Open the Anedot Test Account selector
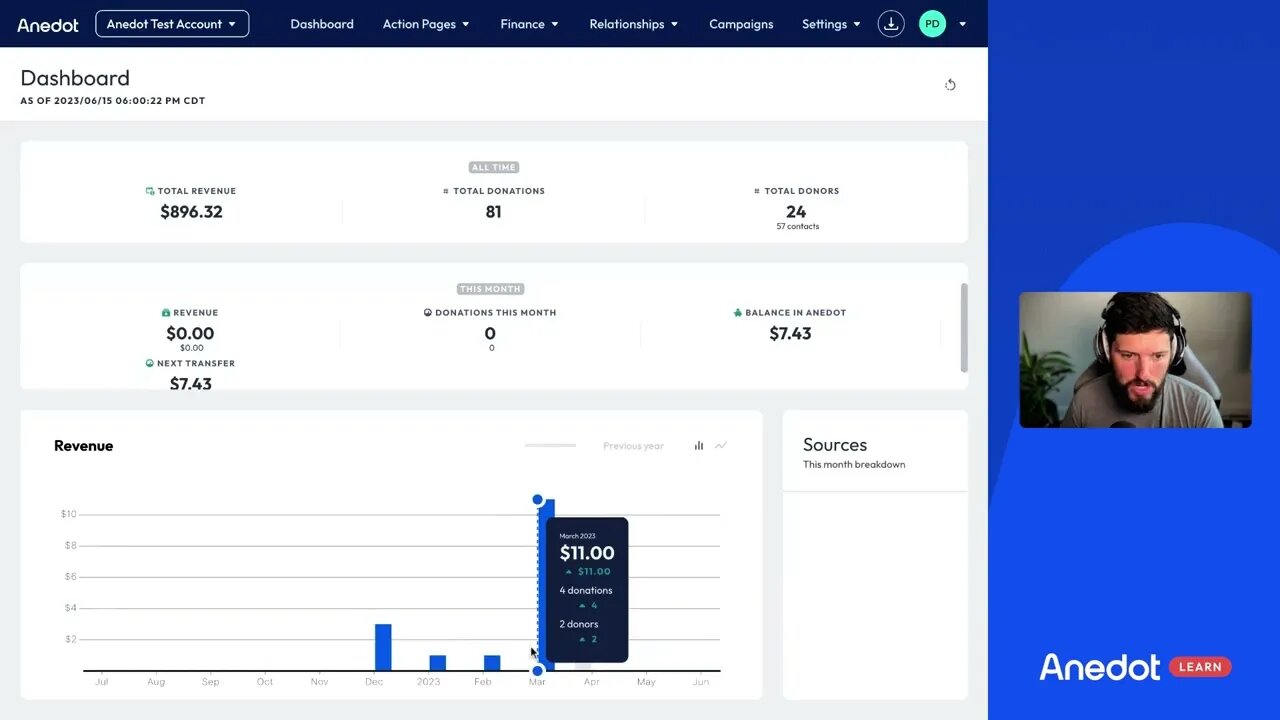 [172, 24]
